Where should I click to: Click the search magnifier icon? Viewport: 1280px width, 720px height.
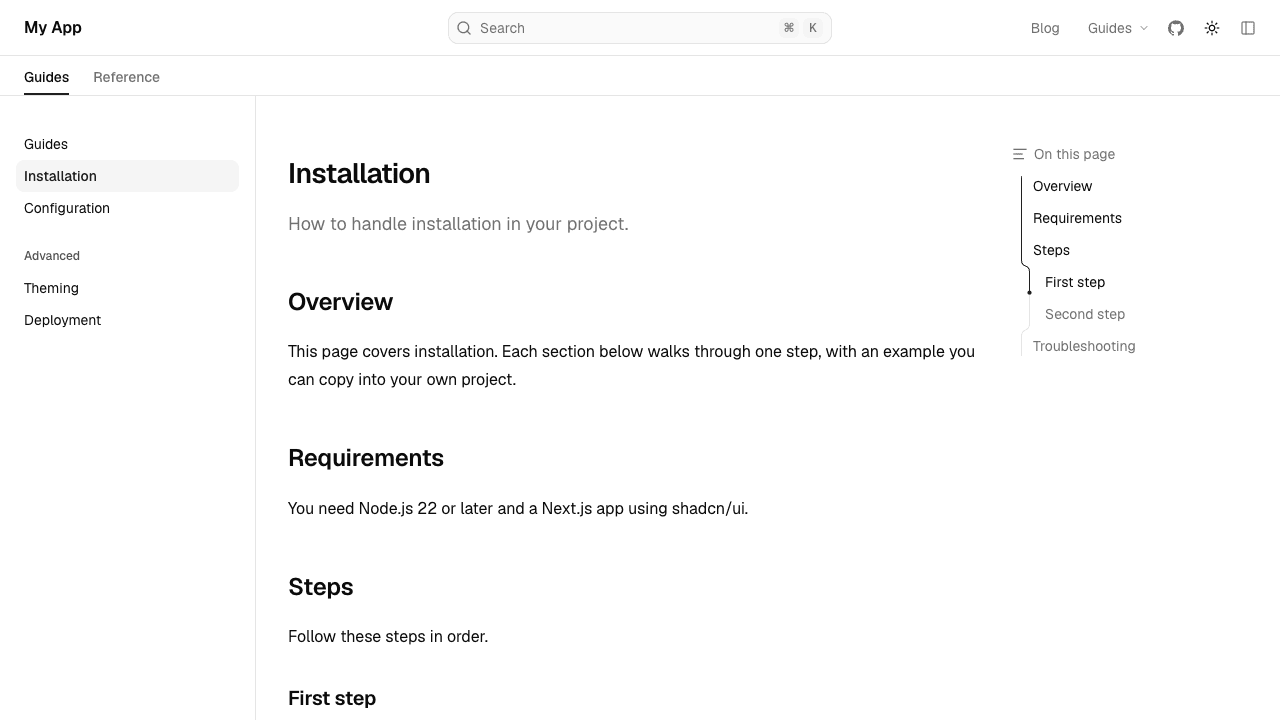pyautogui.click(x=464, y=28)
